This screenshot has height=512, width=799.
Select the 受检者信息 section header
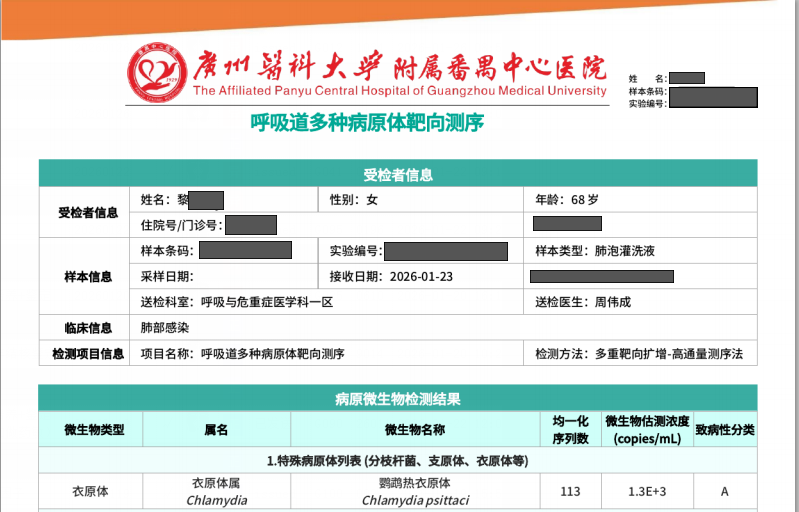tap(398, 174)
